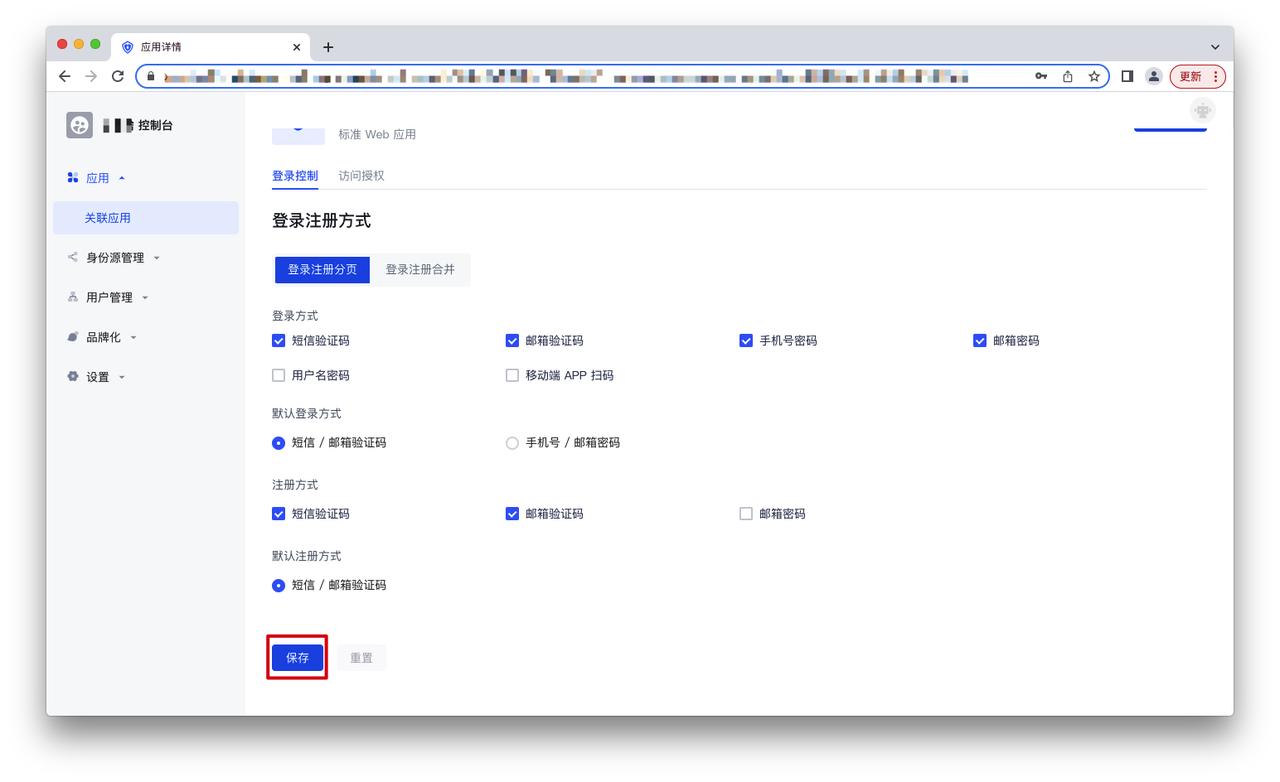
Task: Enable 用户名密码 login checkbox
Action: tap(279, 376)
